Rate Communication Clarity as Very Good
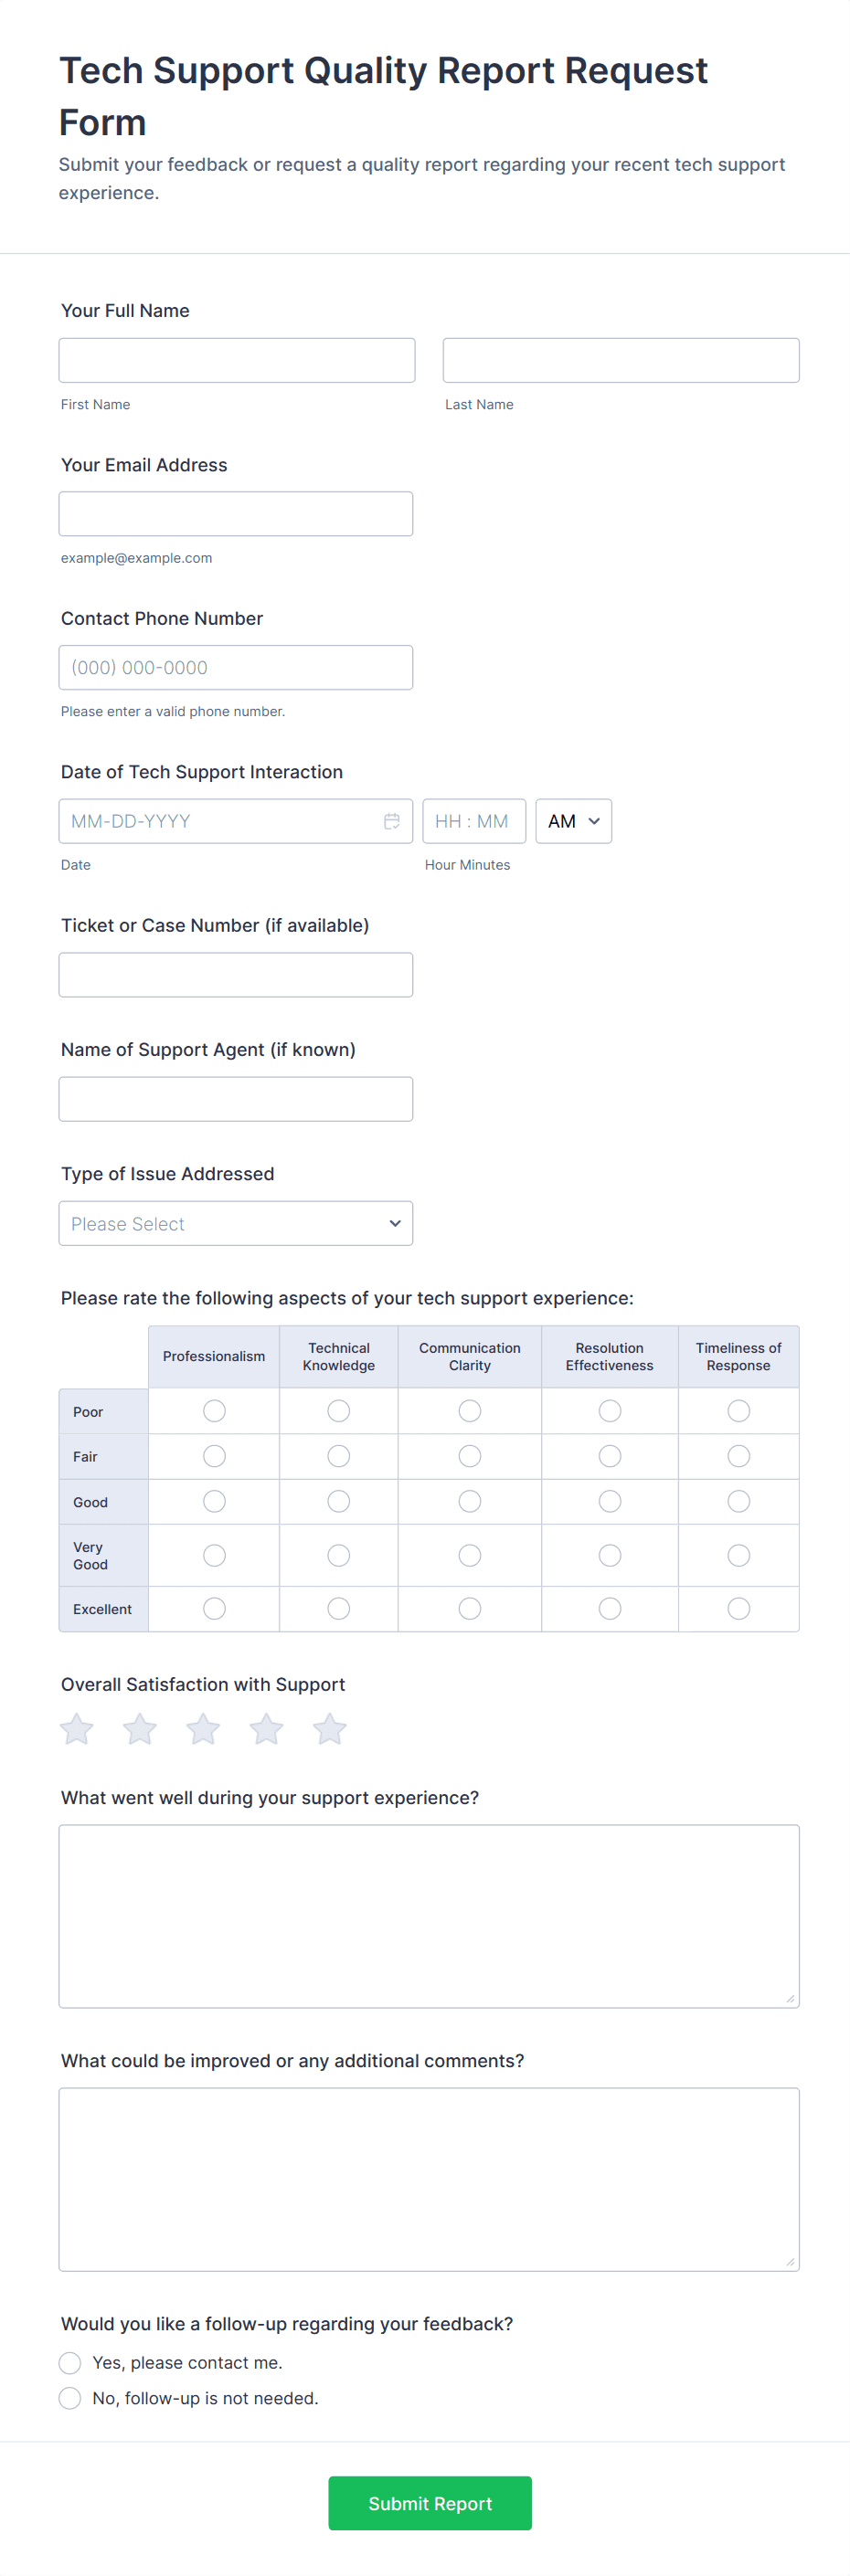 coord(470,1555)
